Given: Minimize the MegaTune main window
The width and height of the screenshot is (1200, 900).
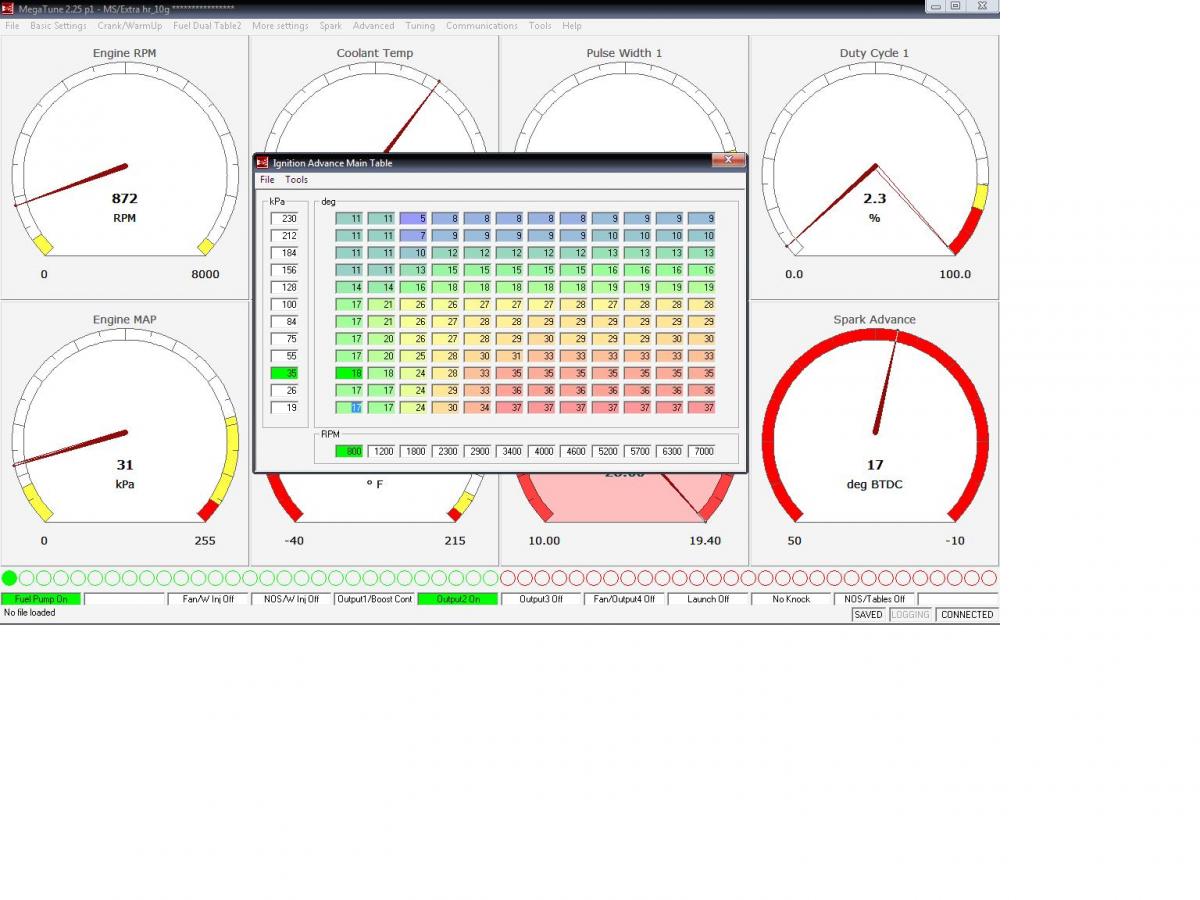Looking at the screenshot, I should click(934, 6).
